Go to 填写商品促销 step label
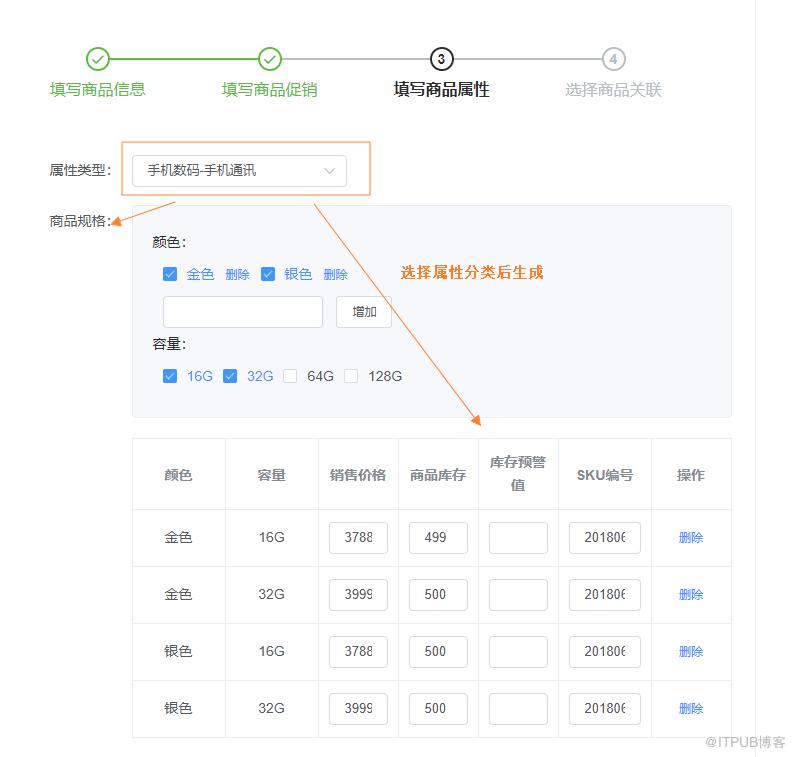This screenshot has height=757, width=795. pos(270,90)
